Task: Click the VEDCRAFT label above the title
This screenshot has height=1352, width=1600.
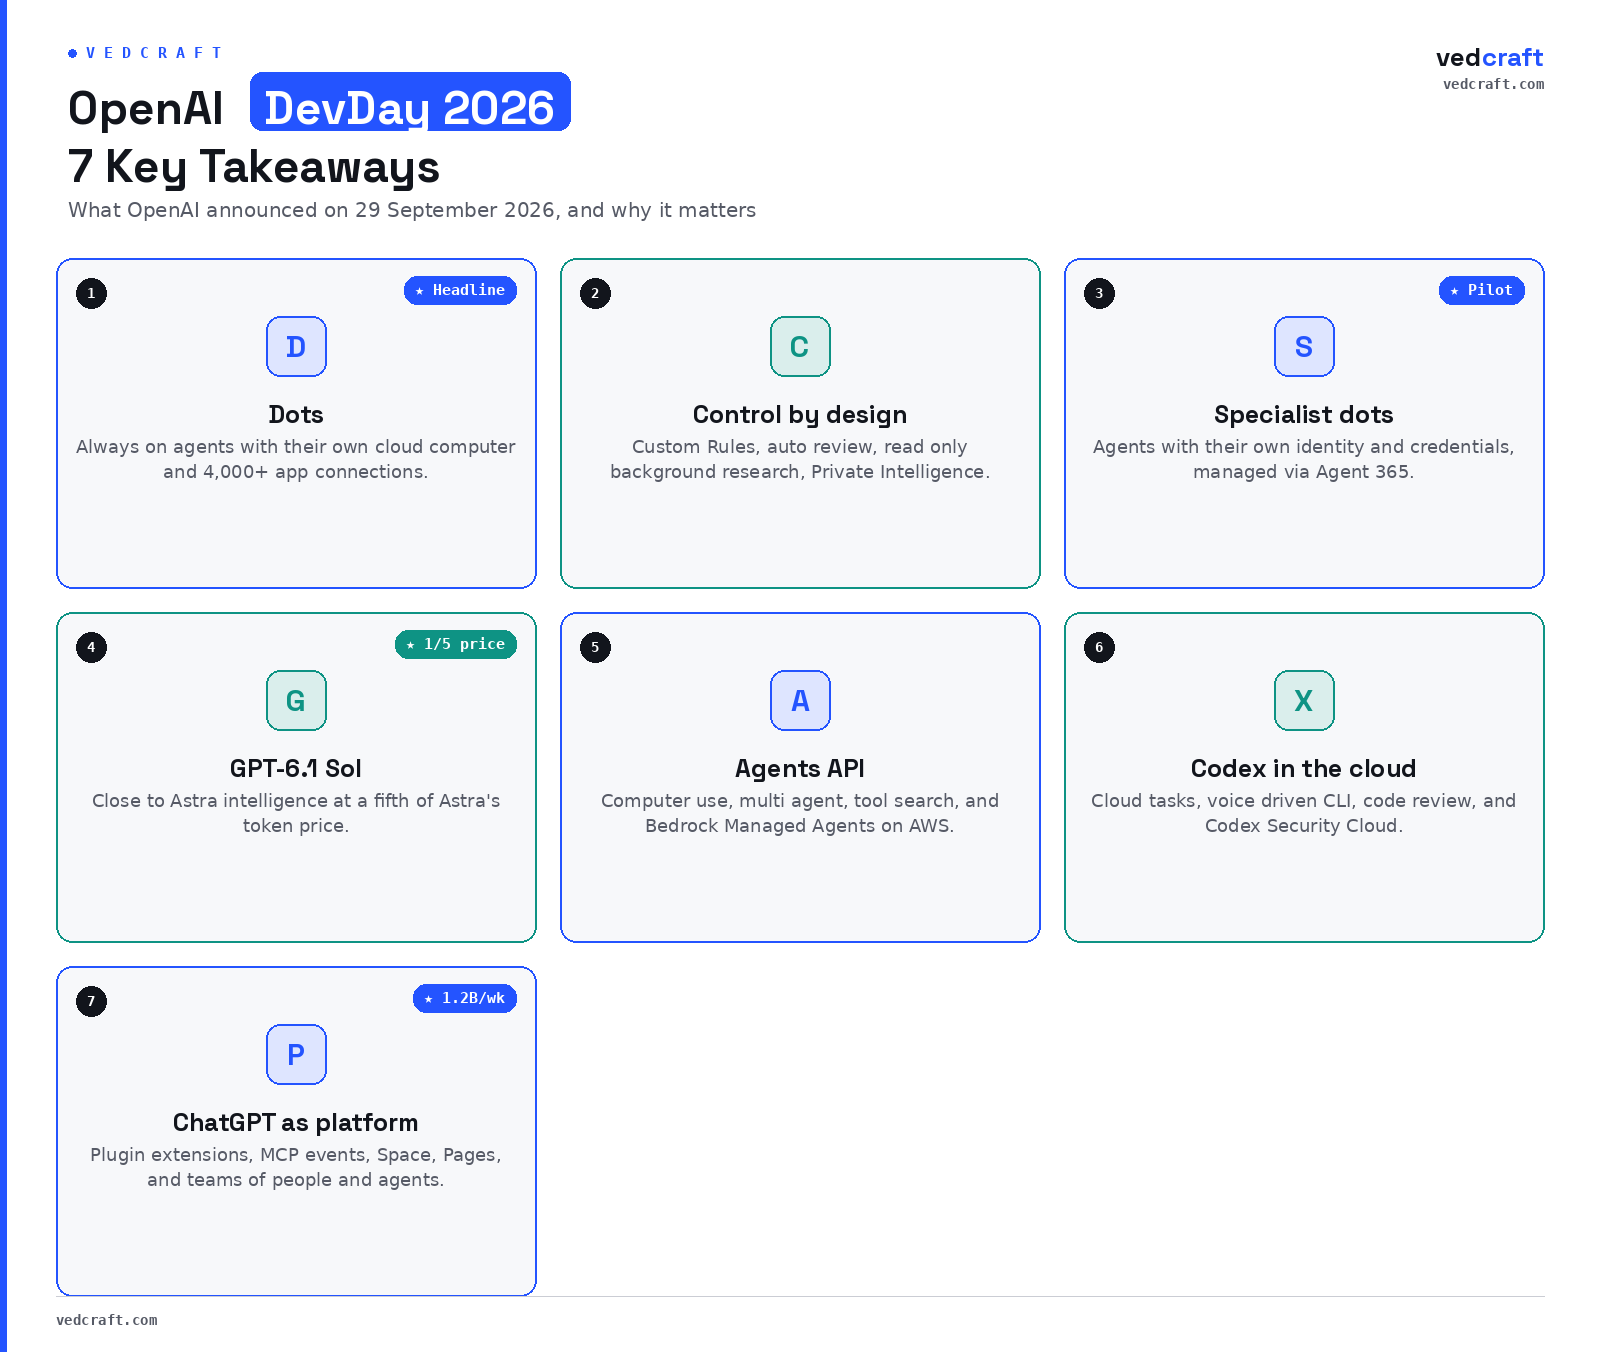Action: pos(146,53)
